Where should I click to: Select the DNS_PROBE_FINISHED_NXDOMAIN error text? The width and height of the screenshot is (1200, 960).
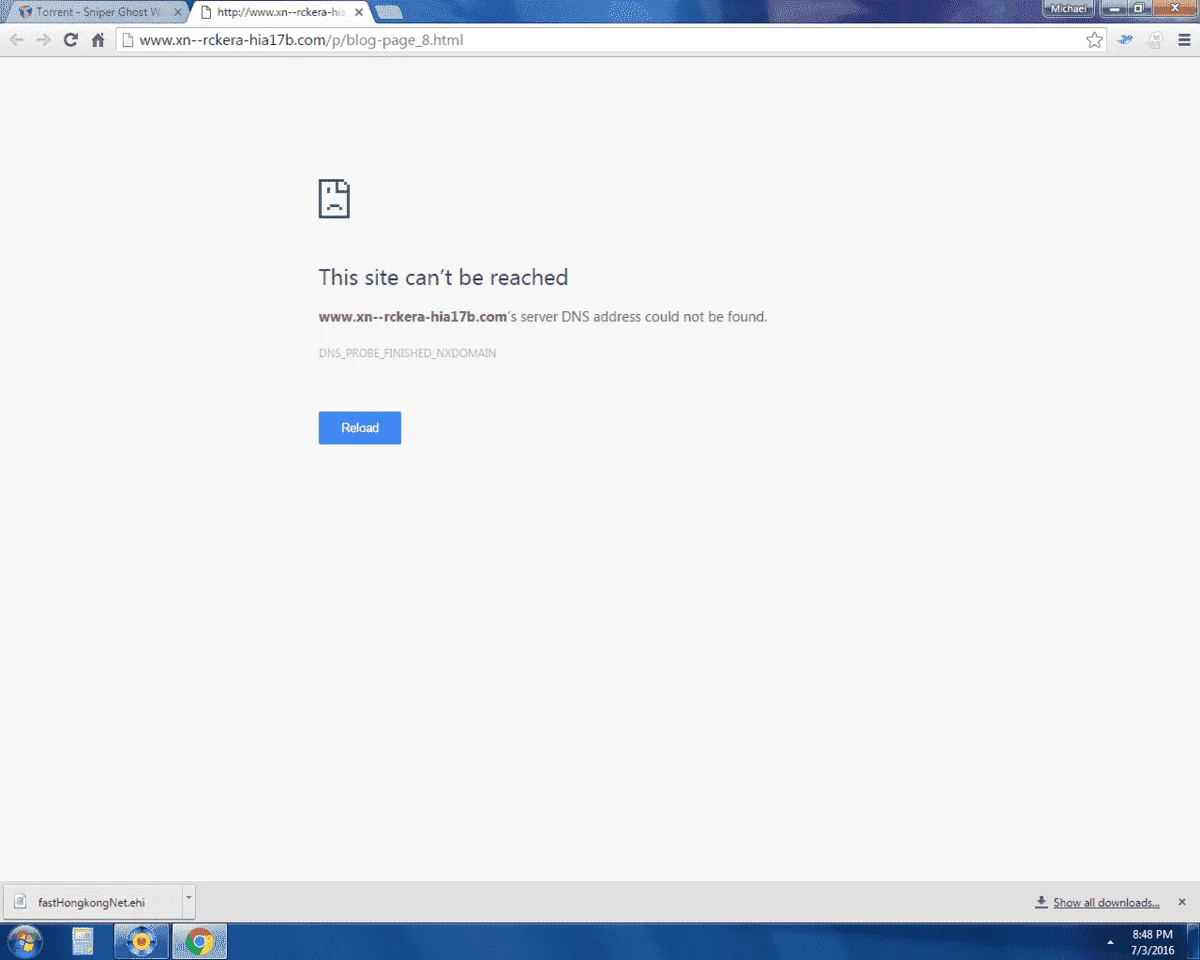click(408, 353)
